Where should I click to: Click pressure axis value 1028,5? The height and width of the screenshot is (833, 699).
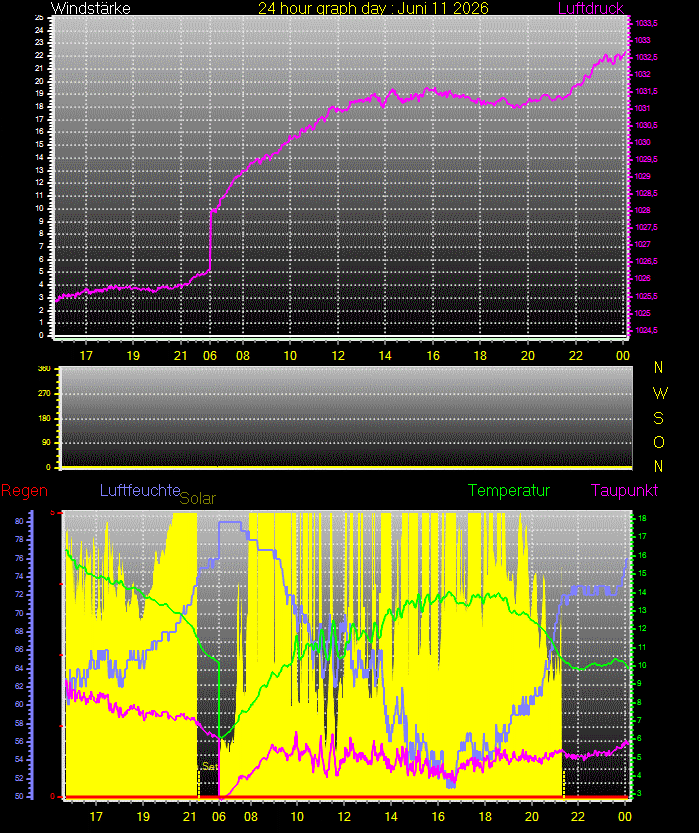[x=646, y=193]
